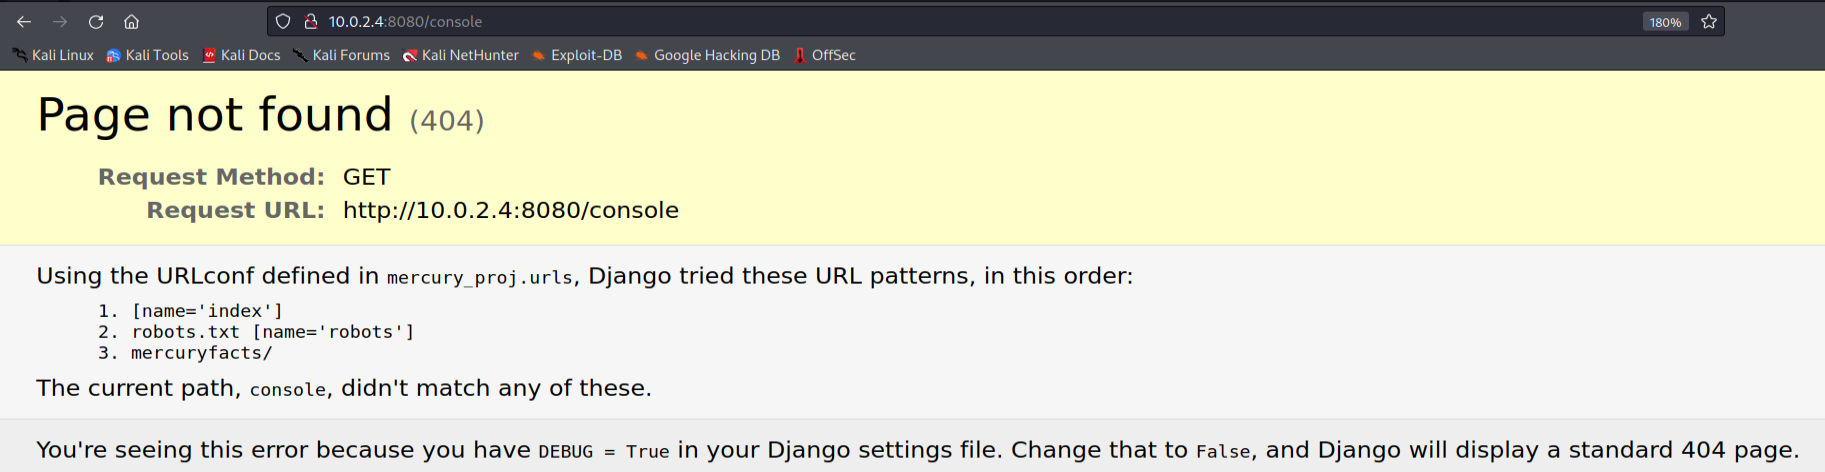Click the forward navigation arrow
Viewport: 1825px width, 472px height.
tap(60, 21)
